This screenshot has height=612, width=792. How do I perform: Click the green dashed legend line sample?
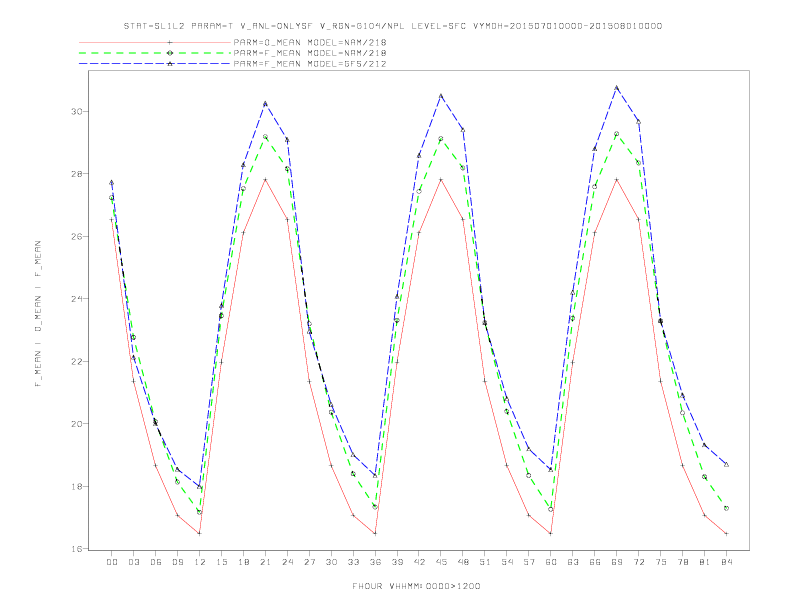click(155, 53)
